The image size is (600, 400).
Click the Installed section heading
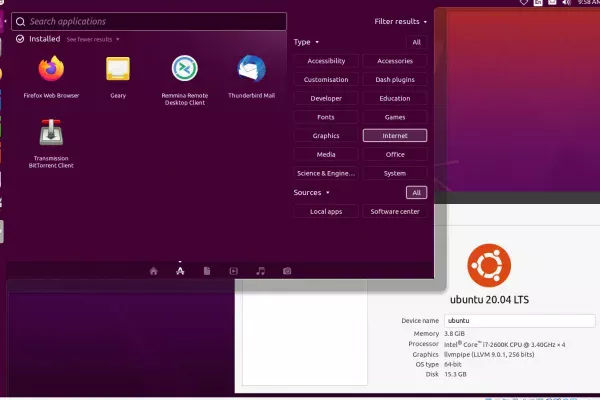pos(45,39)
